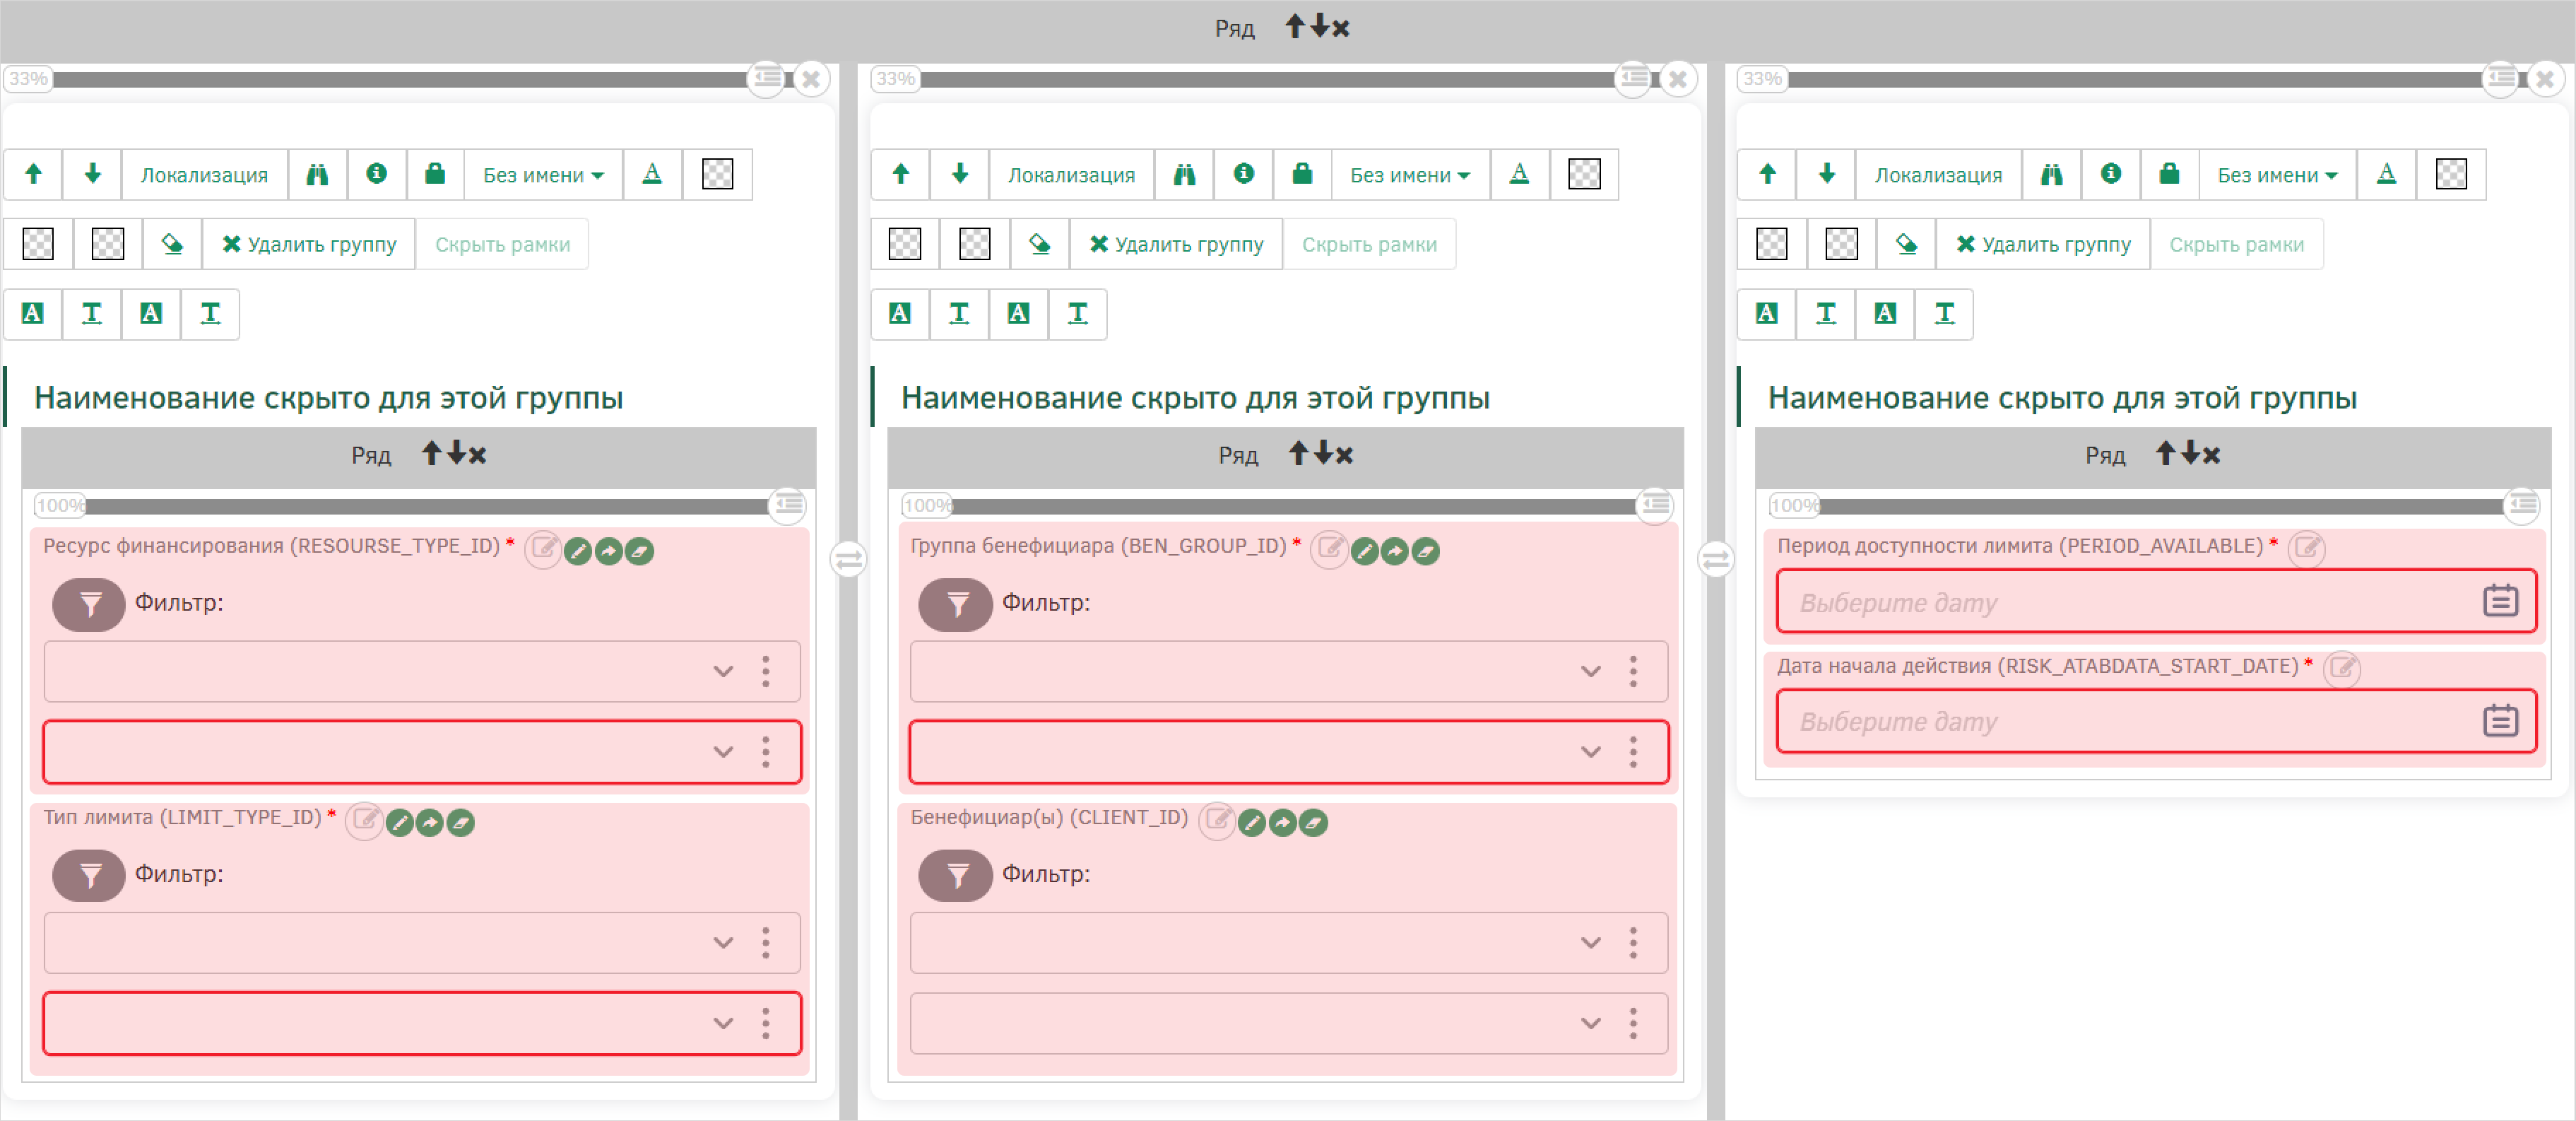Click Удалить группу in the first group
2576x1121 pixels.
pyautogui.click(x=309, y=244)
